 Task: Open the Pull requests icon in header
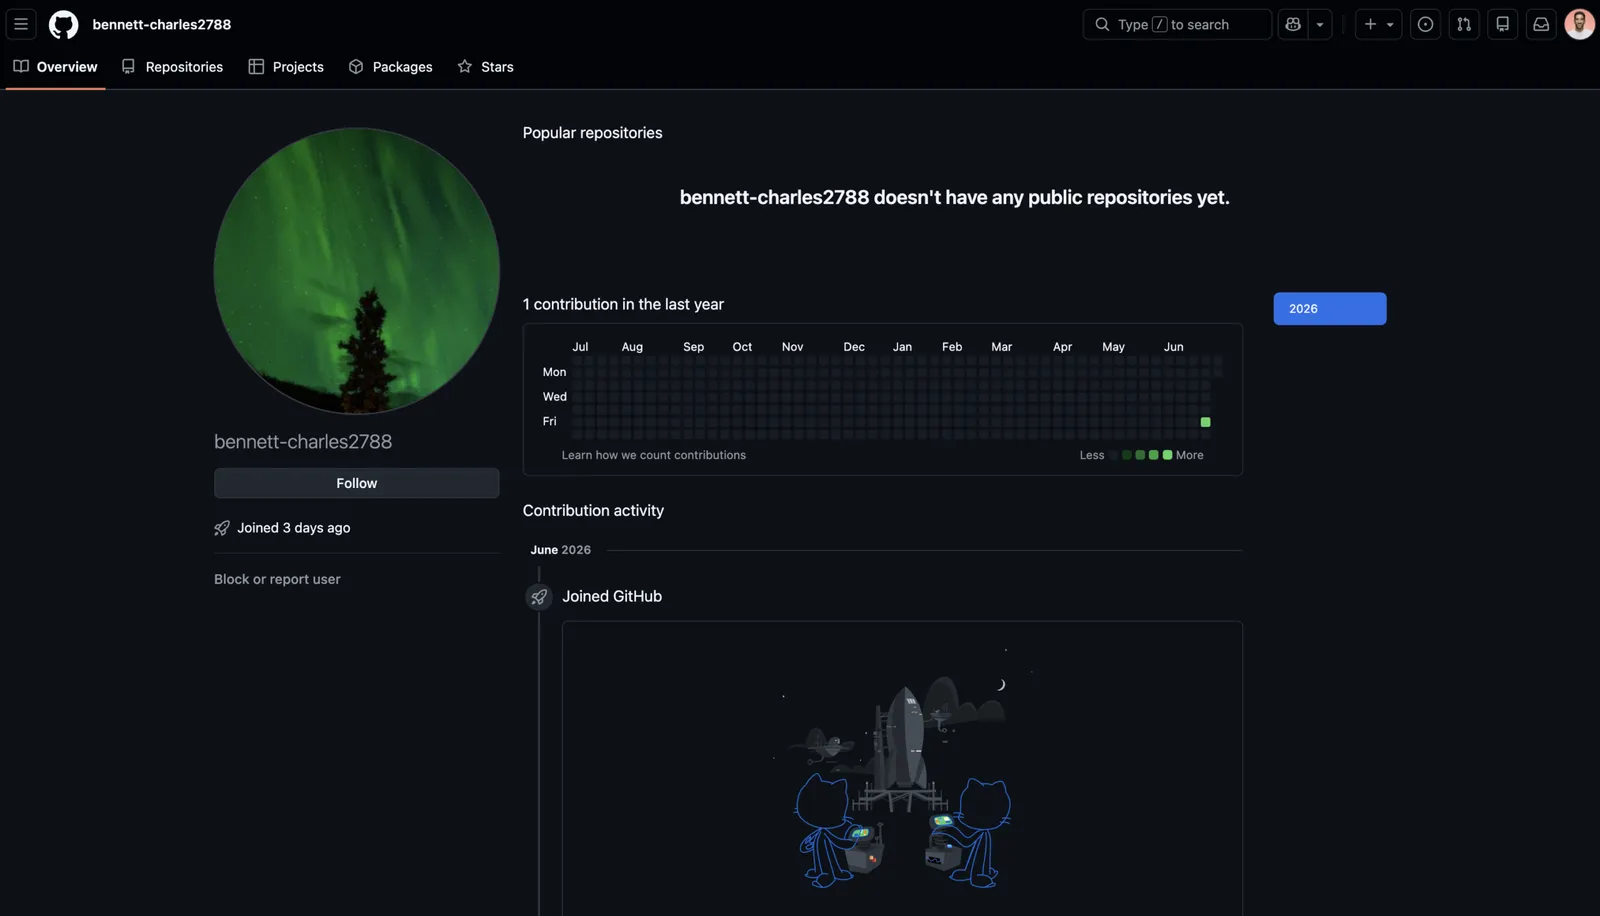pyautogui.click(x=1464, y=24)
